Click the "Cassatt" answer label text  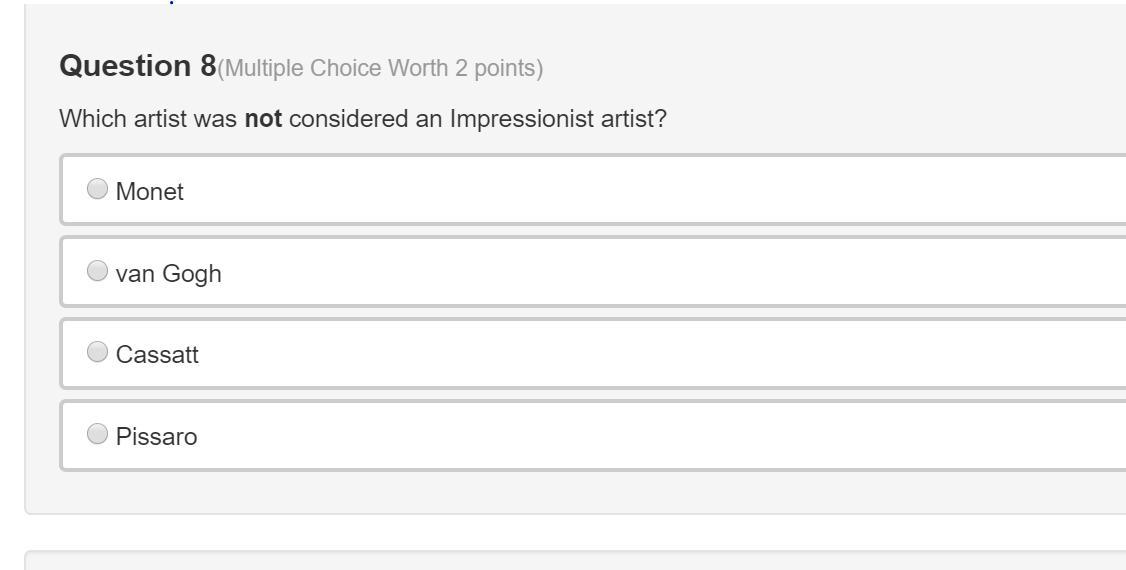(157, 355)
